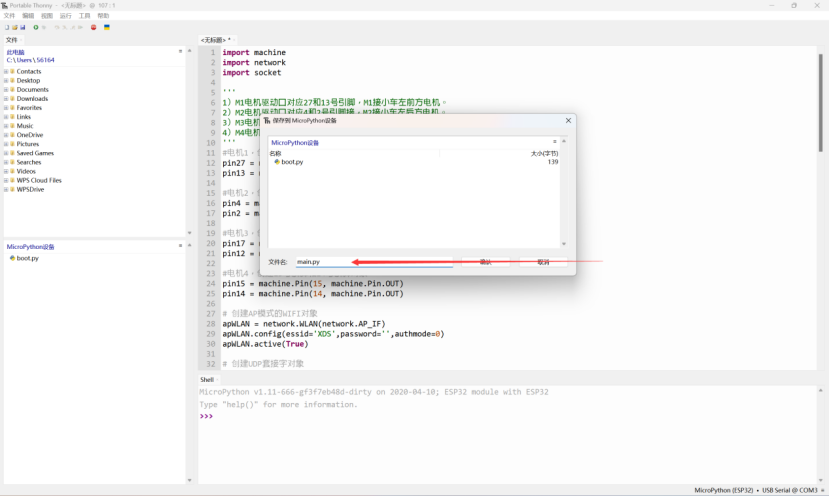Click the Resume debugging toolbar icon
Viewport: 830px width, 496px height.
(x=80, y=27)
